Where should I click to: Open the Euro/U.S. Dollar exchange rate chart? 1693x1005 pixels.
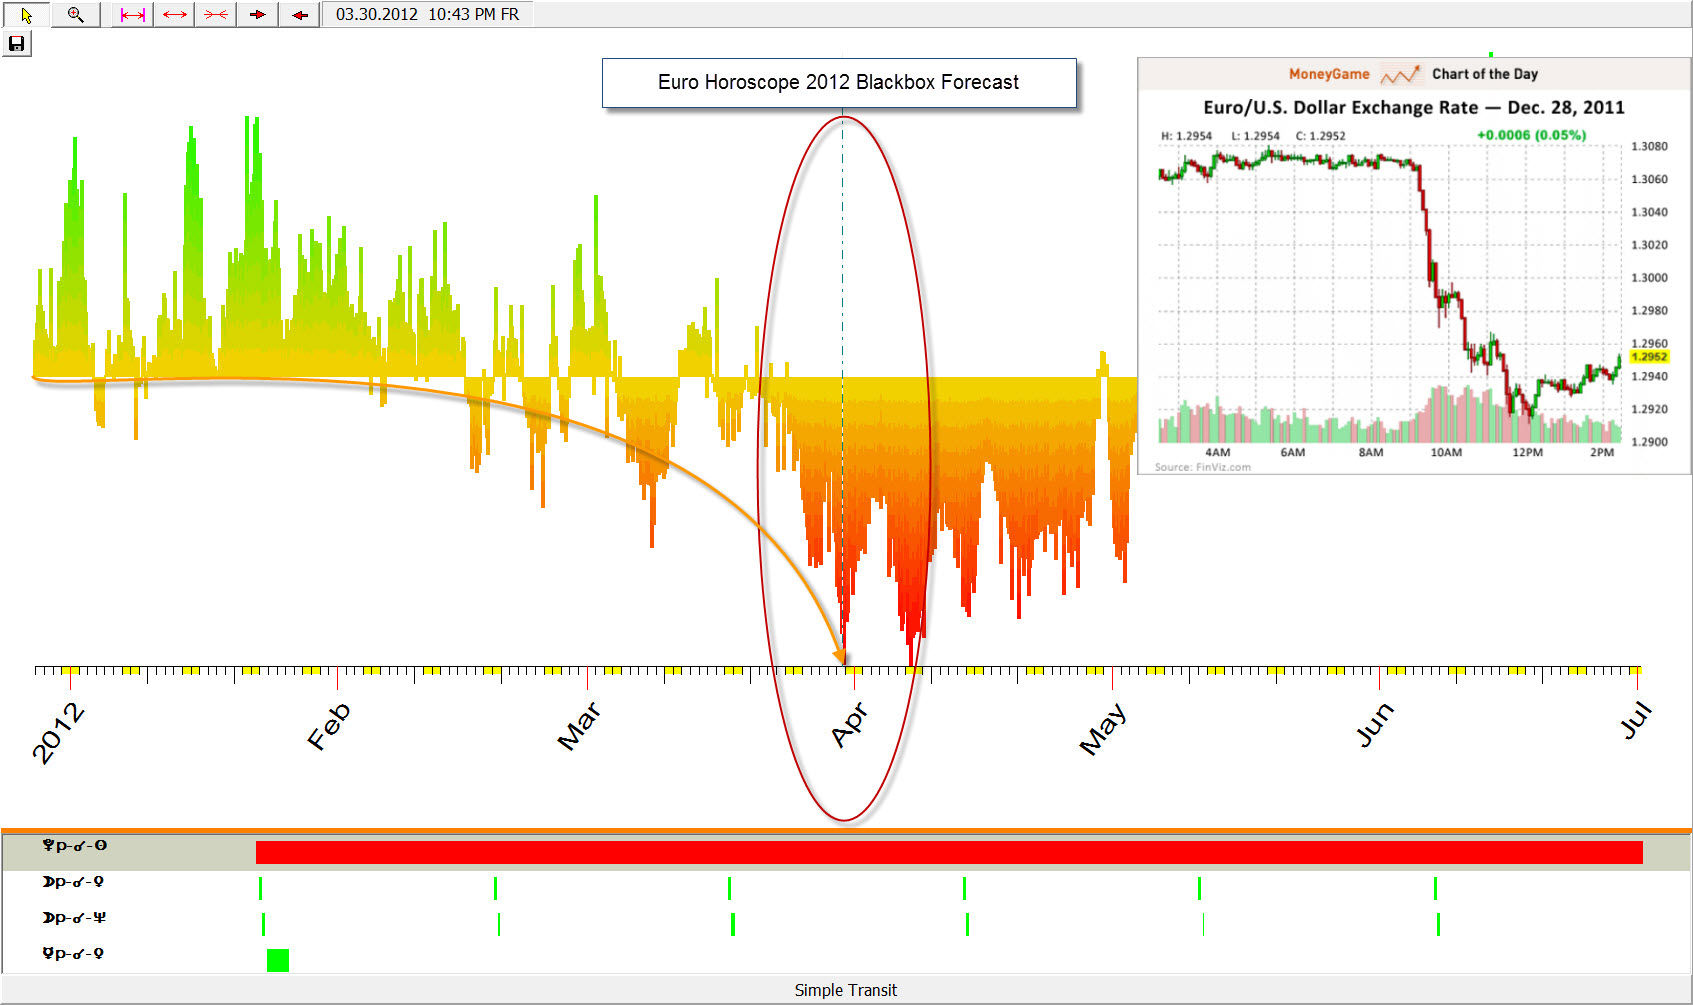tap(1413, 266)
